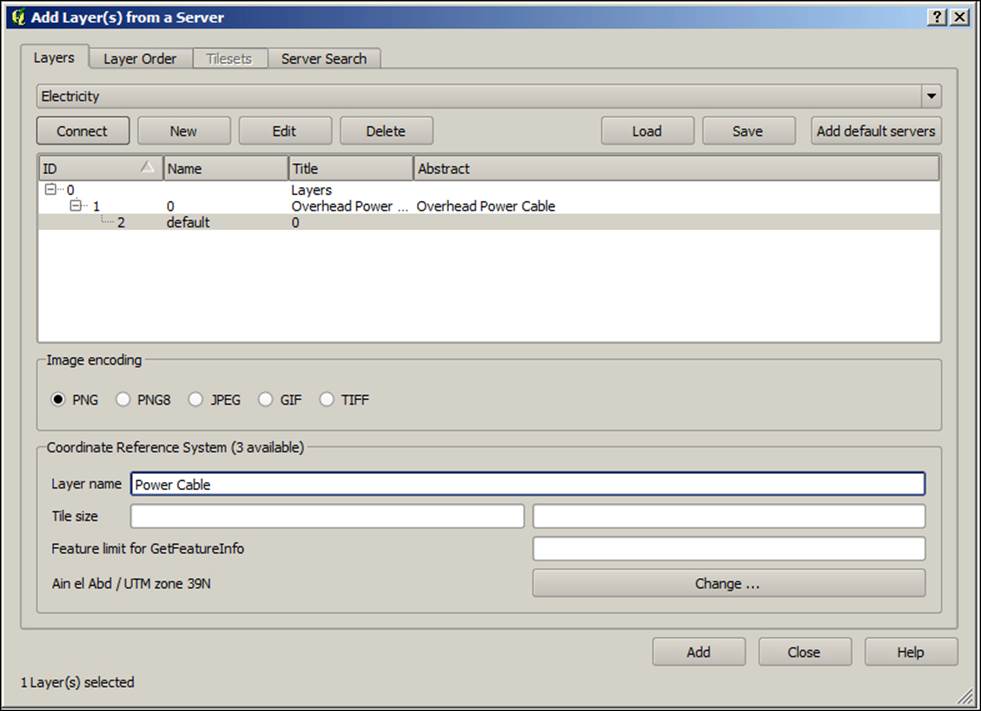This screenshot has width=981, height=711.
Task: Switch to the Layer Order tab
Action: pyautogui.click(x=139, y=58)
